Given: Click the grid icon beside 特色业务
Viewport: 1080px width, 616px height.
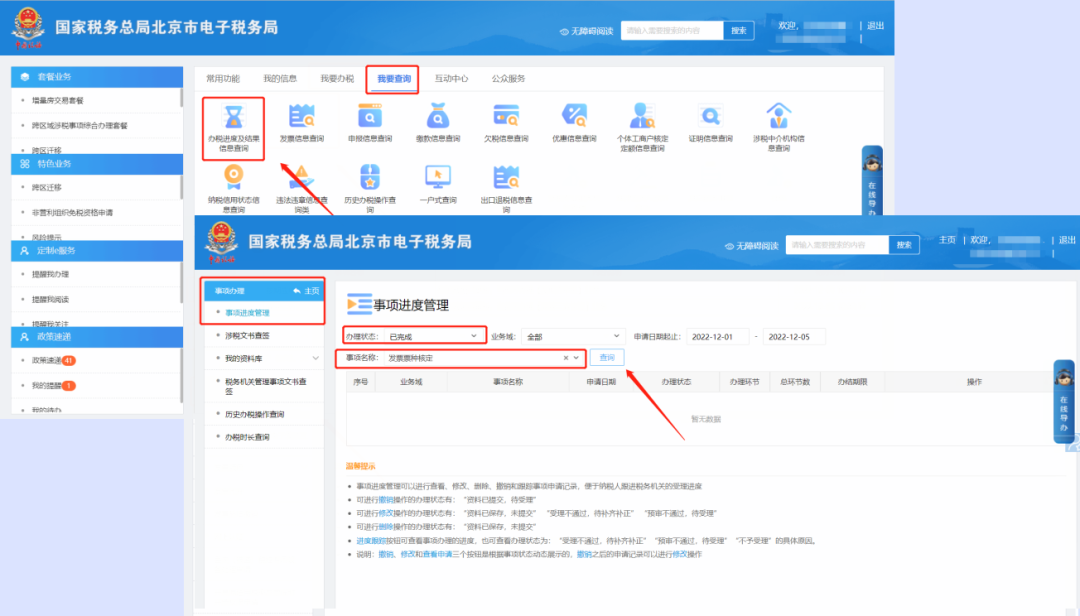Looking at the screenshot, I should (x=25, y=164).
